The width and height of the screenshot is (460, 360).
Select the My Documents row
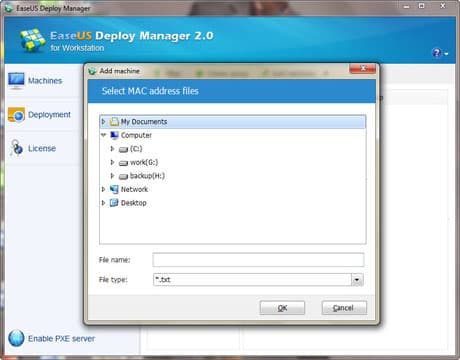click(x=233, y=122)
